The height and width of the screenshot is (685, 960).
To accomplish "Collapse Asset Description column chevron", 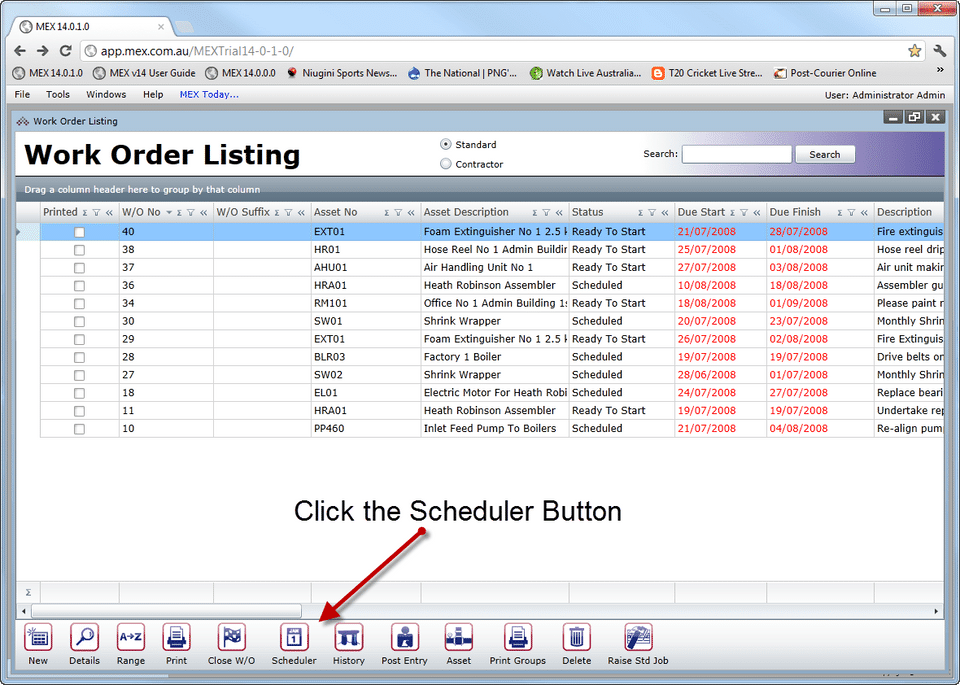I will [559, 212].
